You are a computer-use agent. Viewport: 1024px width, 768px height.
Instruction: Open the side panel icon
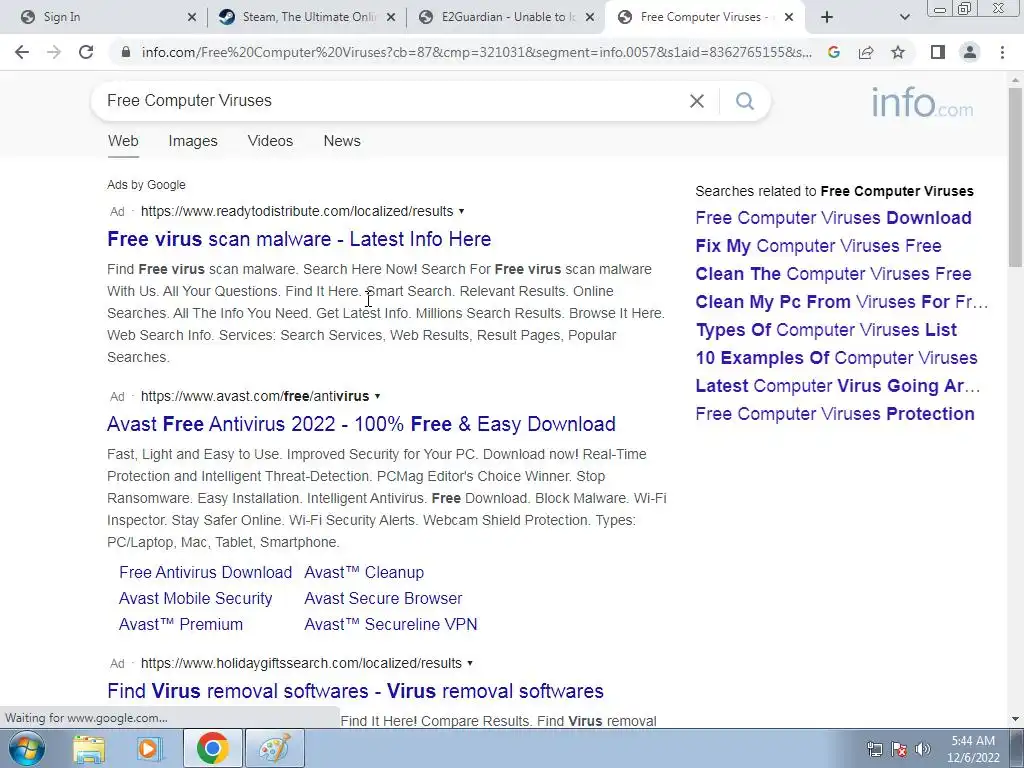[x=938, y=52]
